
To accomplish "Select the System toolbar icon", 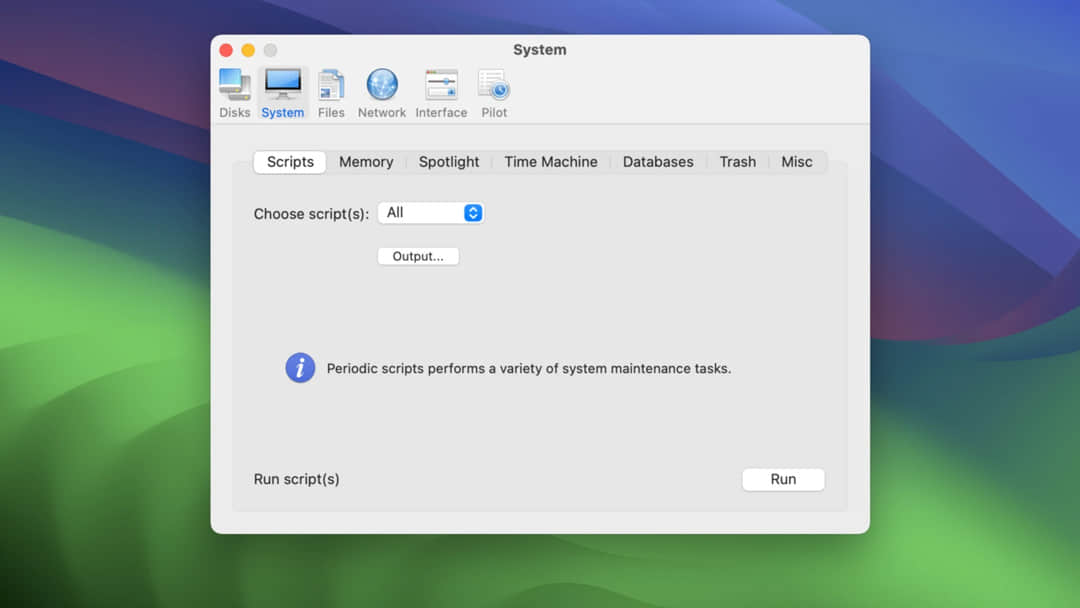I will tap(282, 92).
